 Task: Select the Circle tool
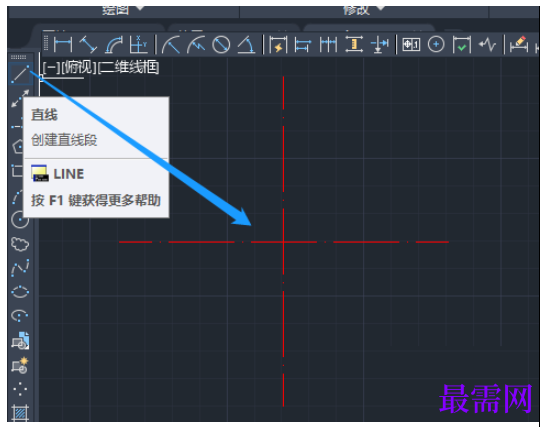coord(20,220)
